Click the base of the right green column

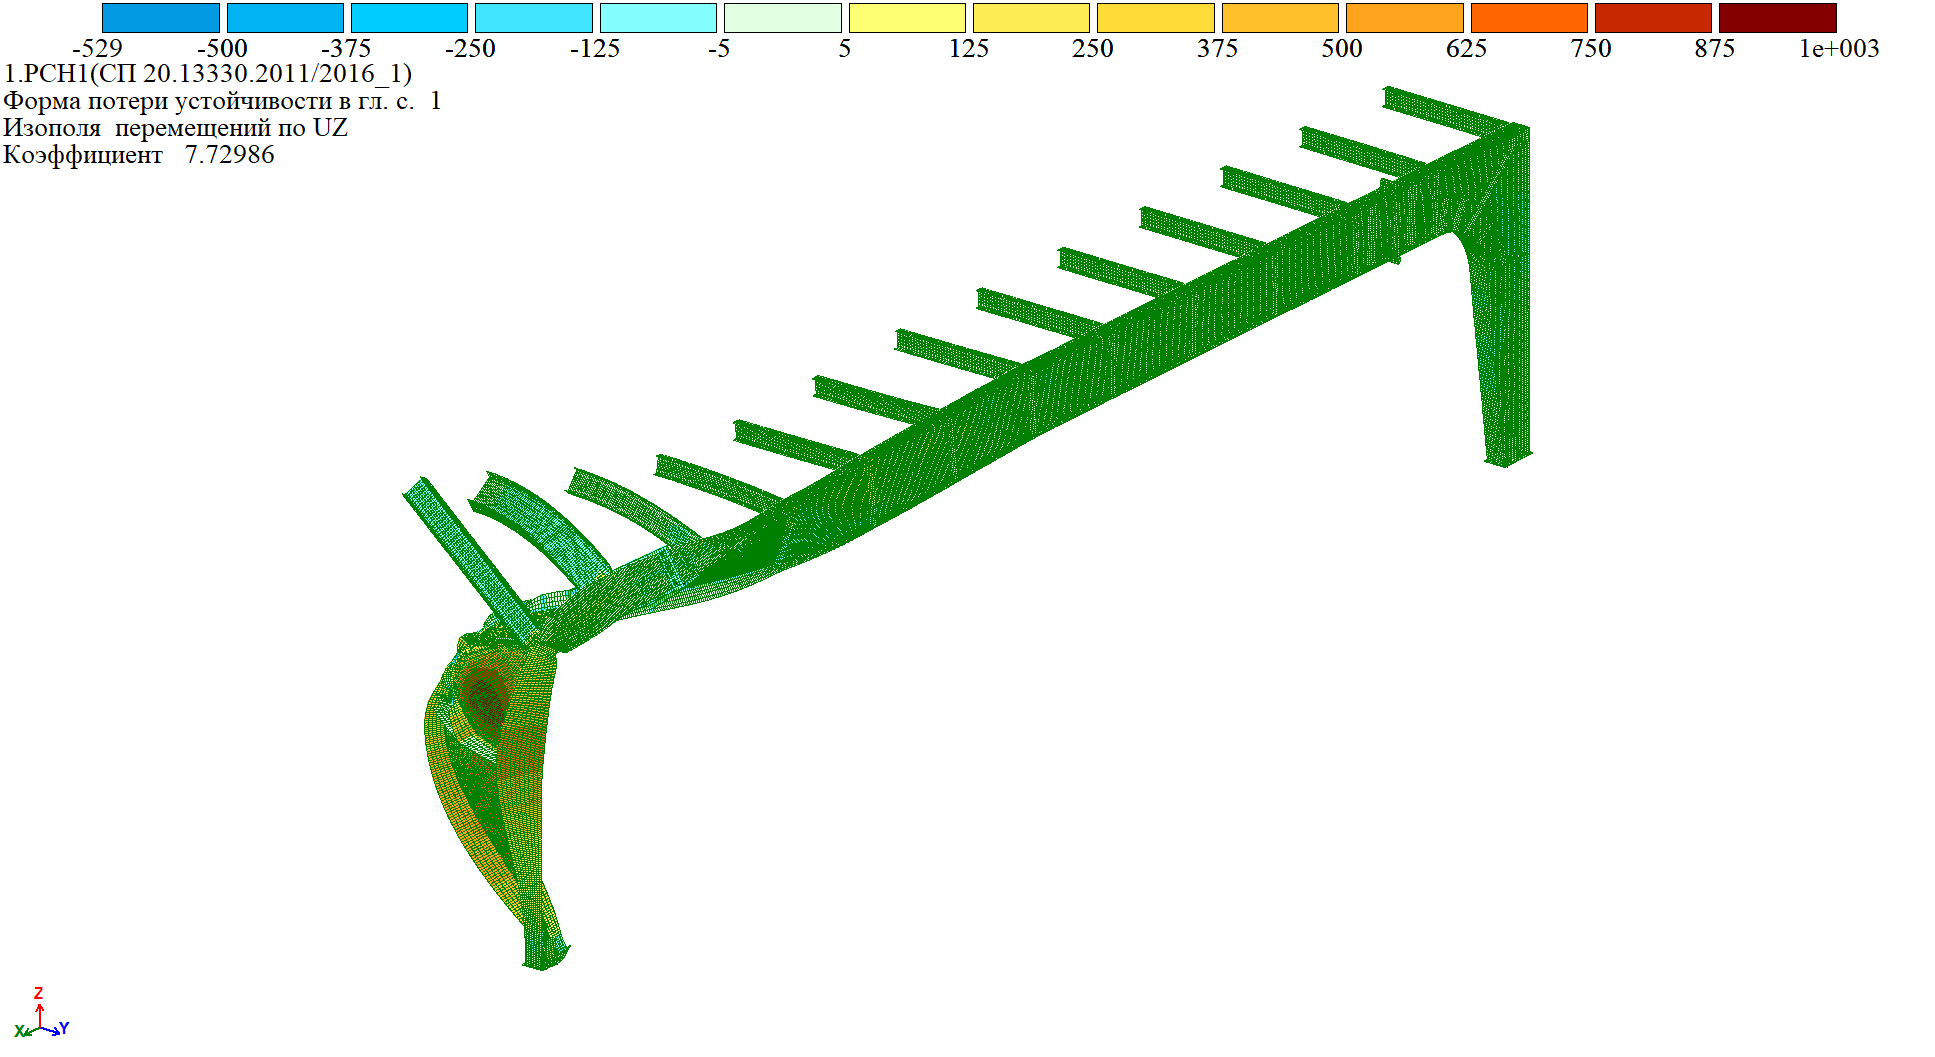[1507, 459]
